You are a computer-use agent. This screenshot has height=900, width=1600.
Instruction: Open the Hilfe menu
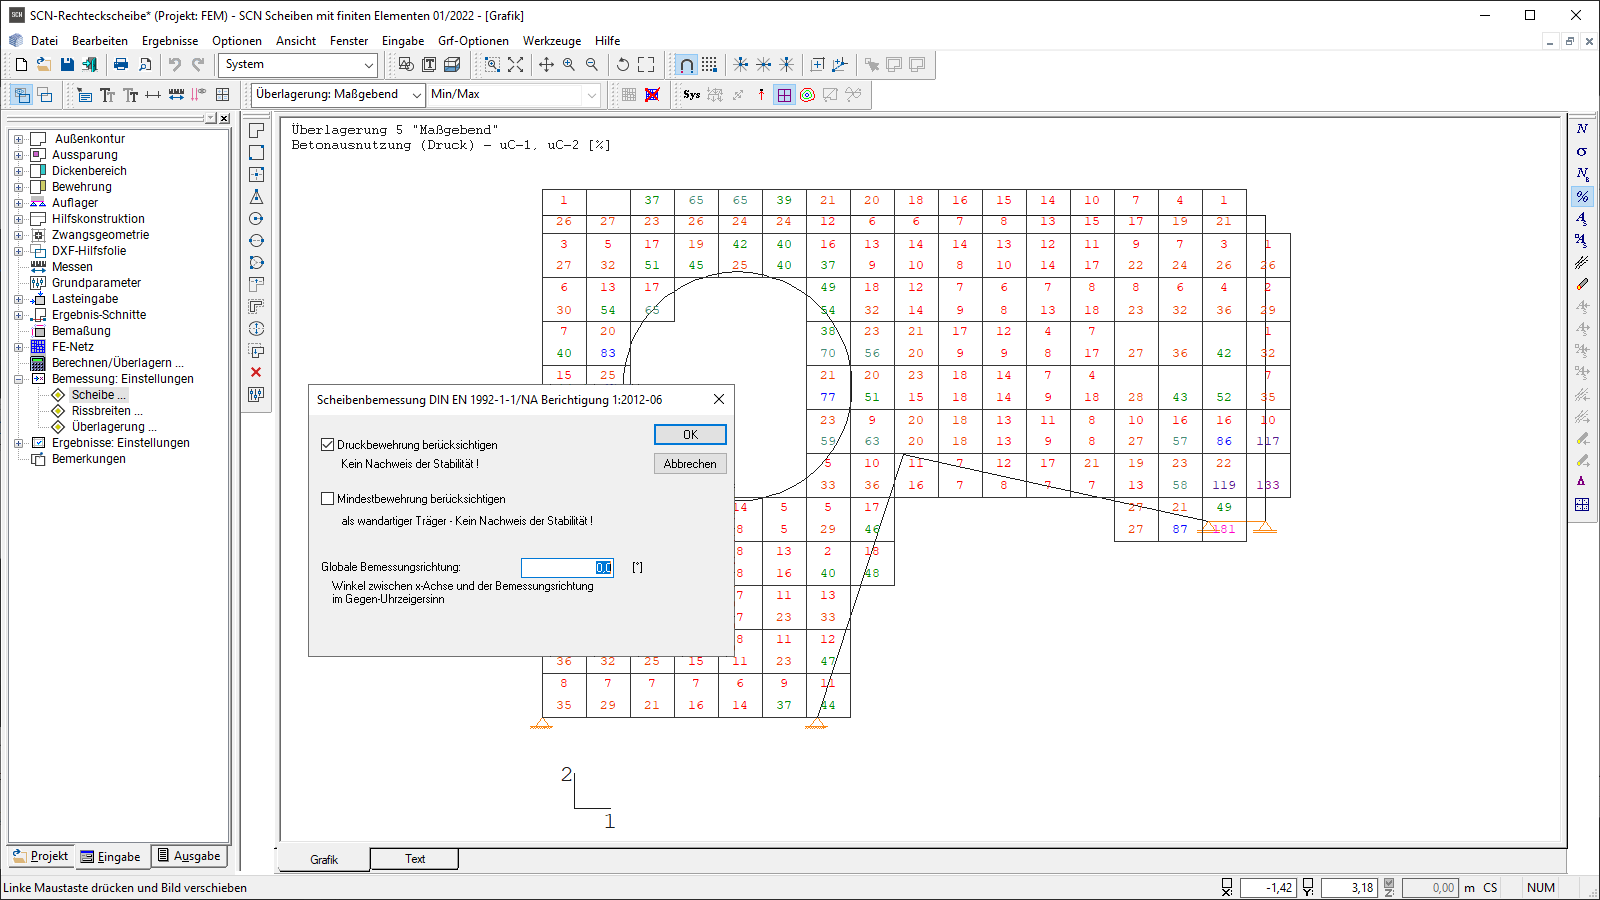(x=608, y=41)
